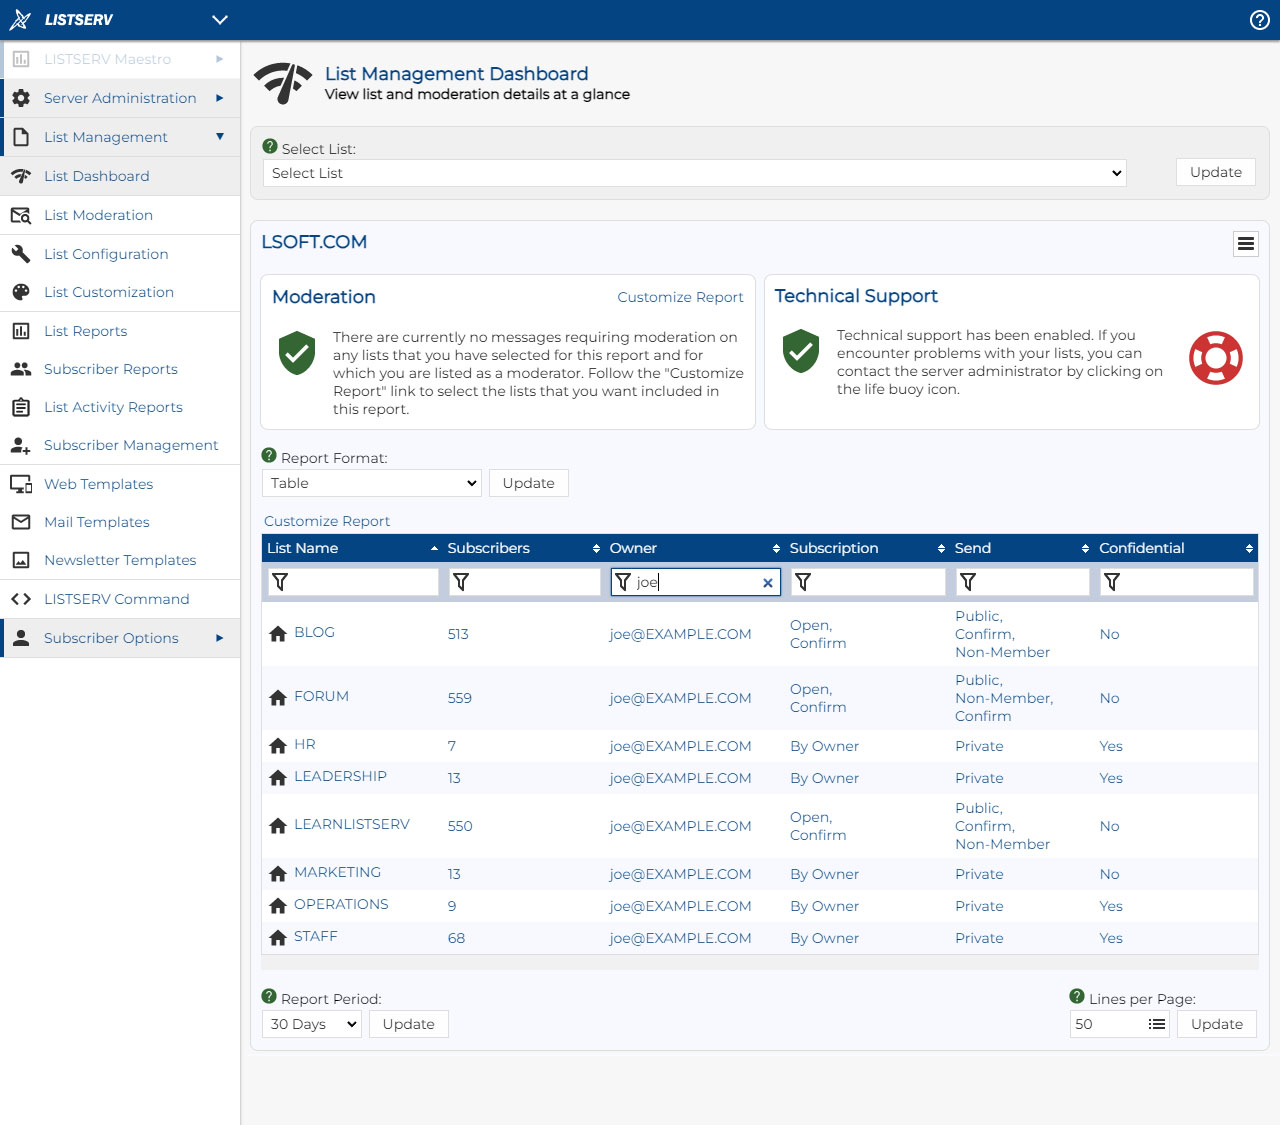This screenshot has width=1280, height=1125.
Task: Click the LISTSERV logo icon
Action: 20,20
